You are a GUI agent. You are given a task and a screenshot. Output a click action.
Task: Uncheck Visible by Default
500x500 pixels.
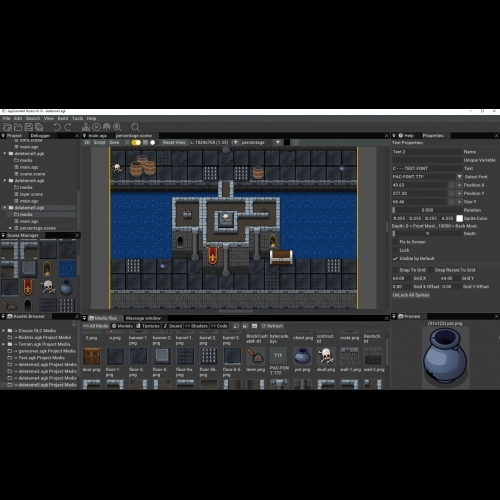(x=395, y=258)
